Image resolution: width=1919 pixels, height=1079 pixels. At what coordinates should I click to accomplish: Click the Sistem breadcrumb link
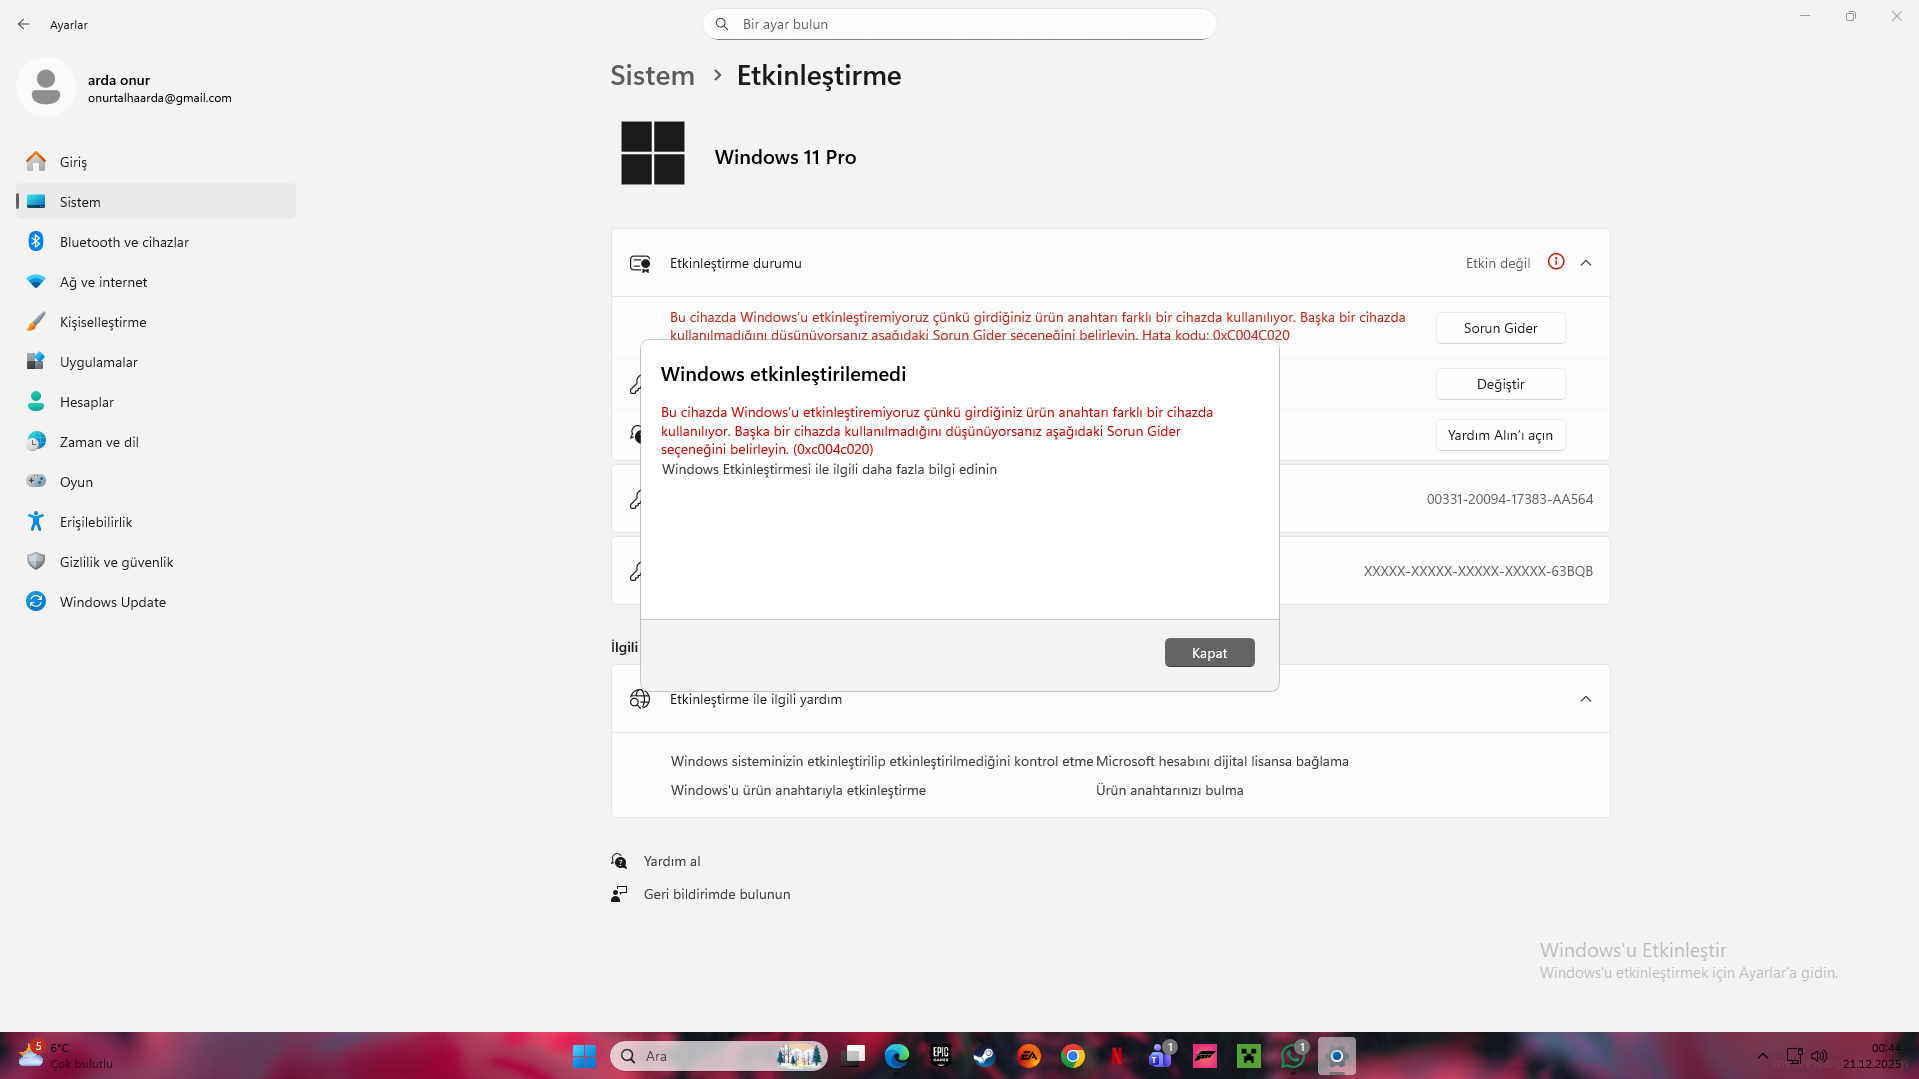pos(652,75)
